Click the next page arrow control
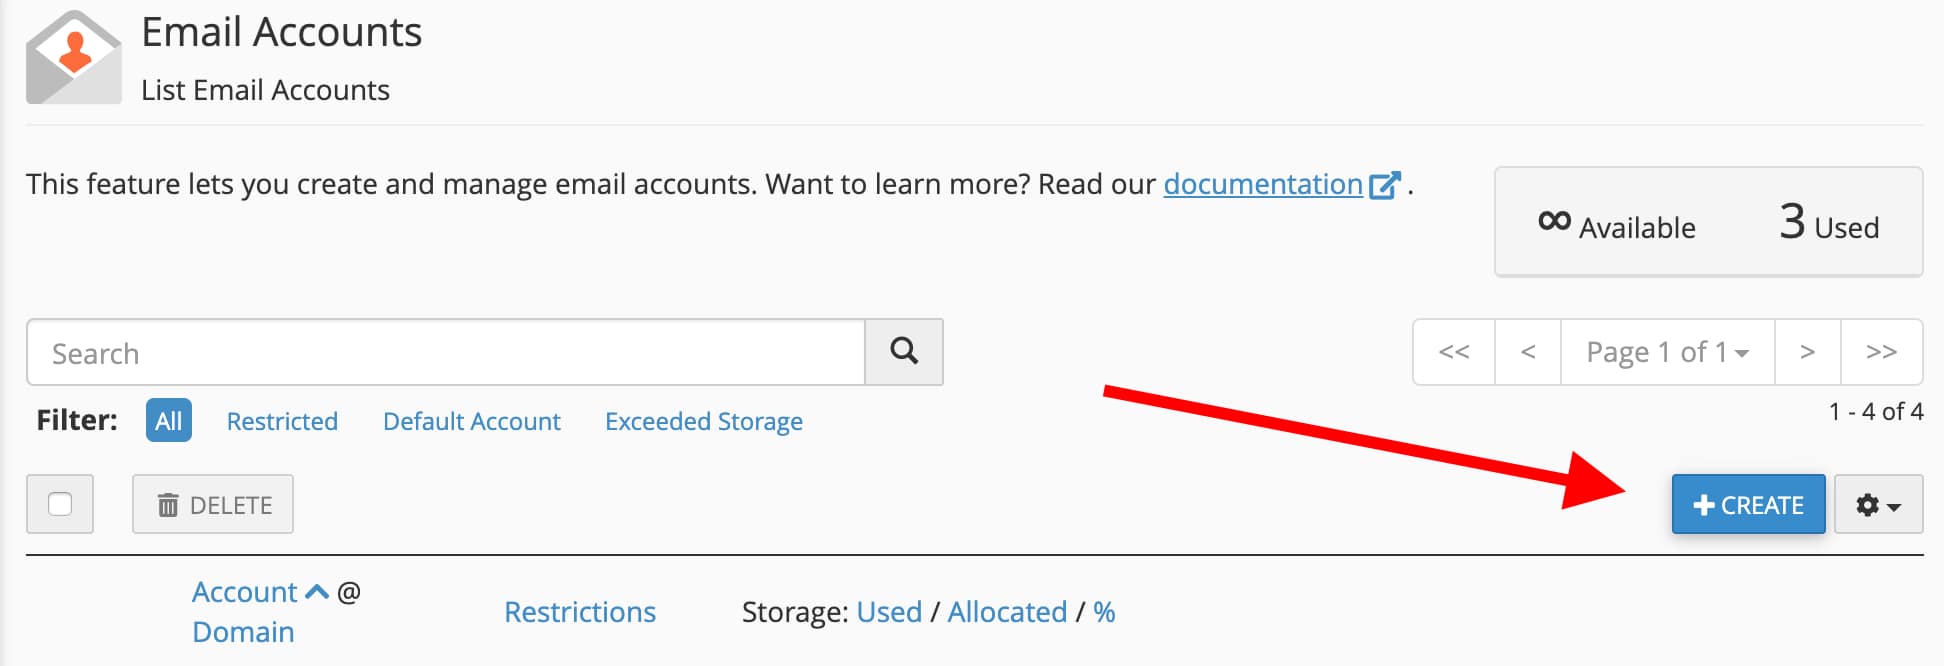 pos(1807,352)
